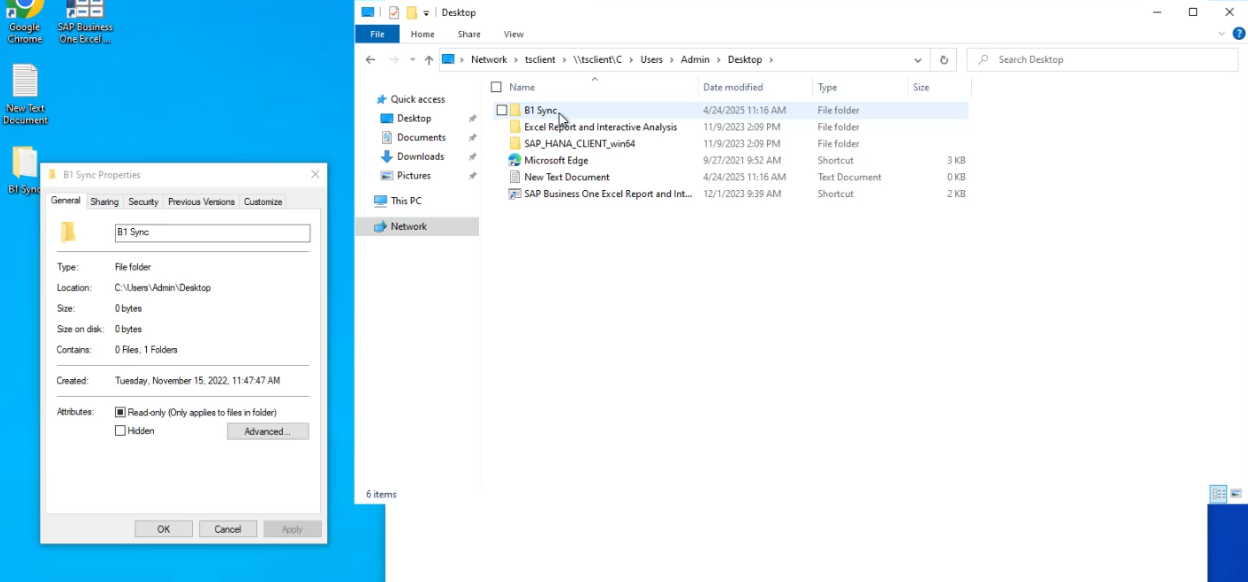Open Desktop in Quick access
1248x582 pixels.
[414, 118]
